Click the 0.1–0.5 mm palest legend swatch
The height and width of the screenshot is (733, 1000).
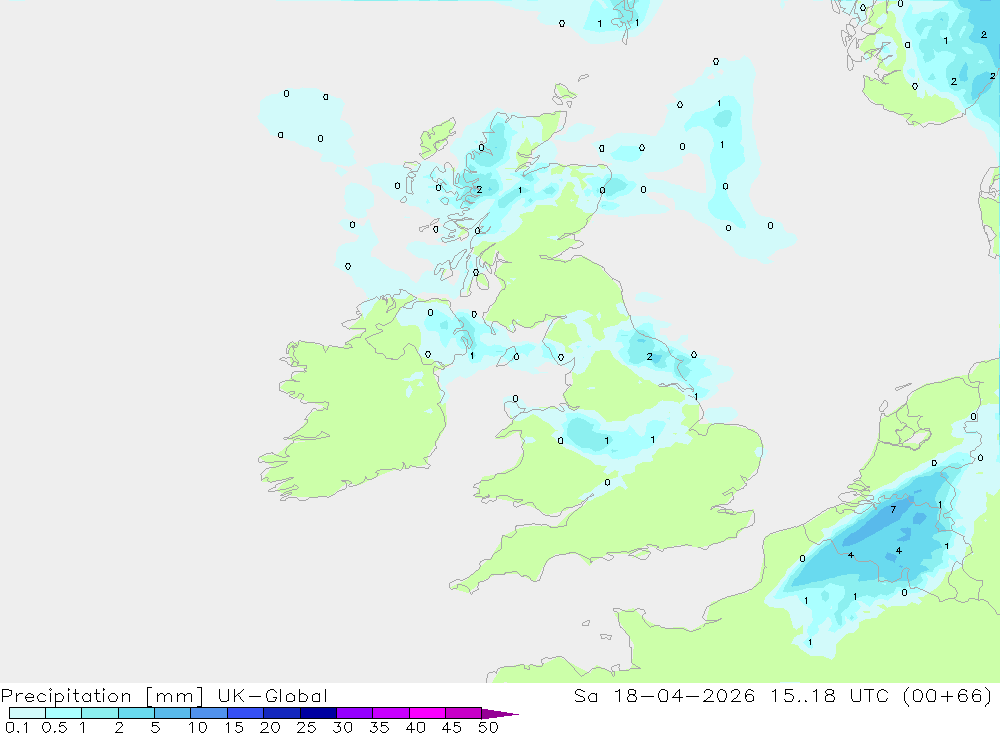[27, 713]
